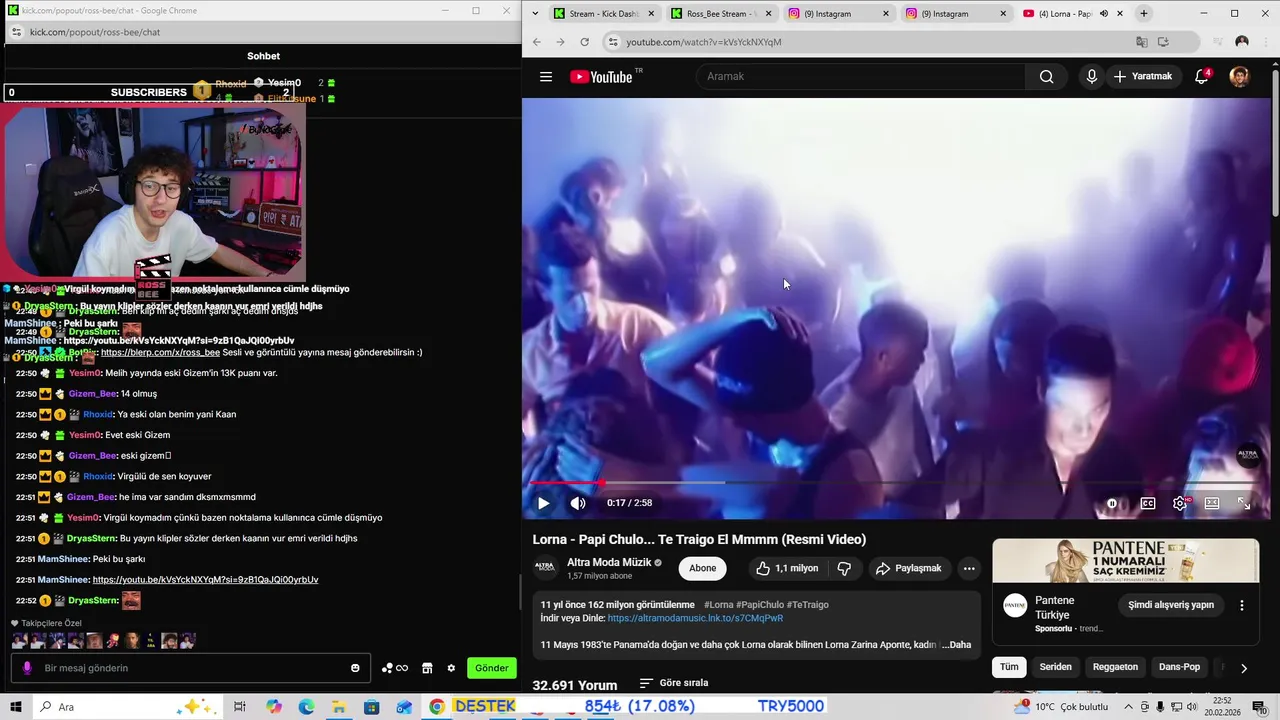
Task: Reload the YouTube page
Action: pos(584,42)
